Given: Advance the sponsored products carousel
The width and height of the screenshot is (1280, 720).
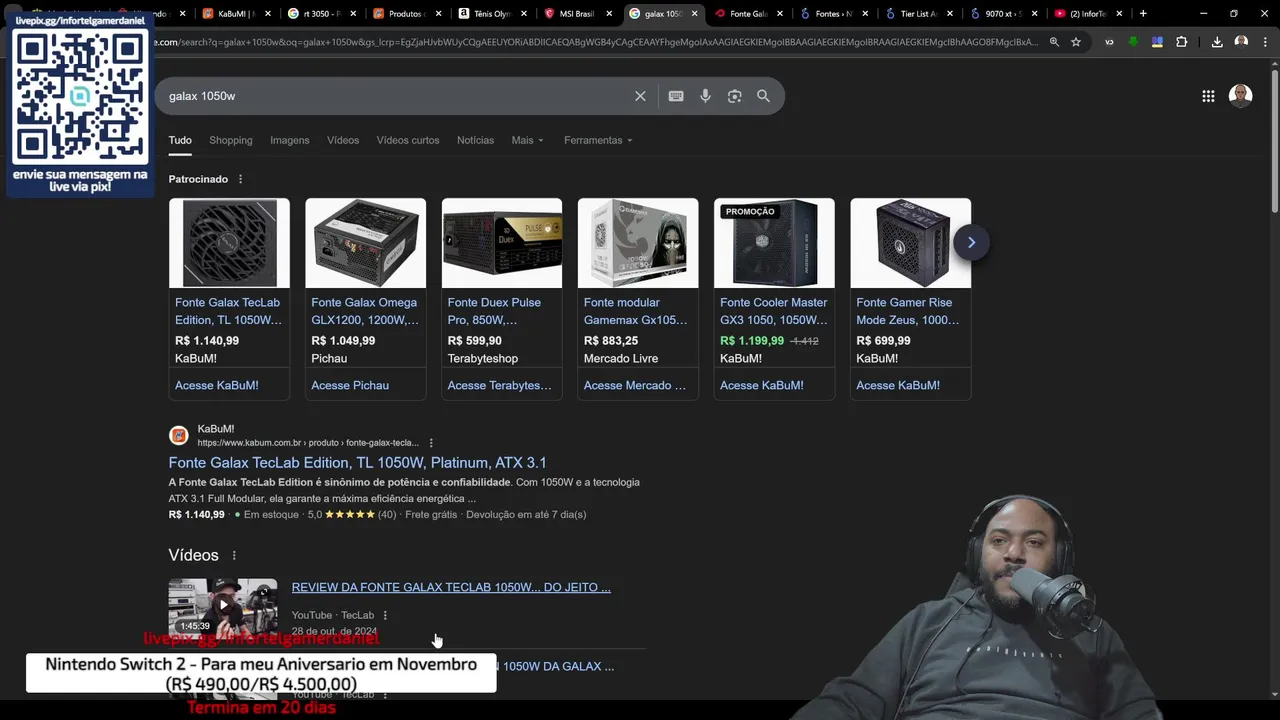Looking at the screenshot, I should coord(971,242).
